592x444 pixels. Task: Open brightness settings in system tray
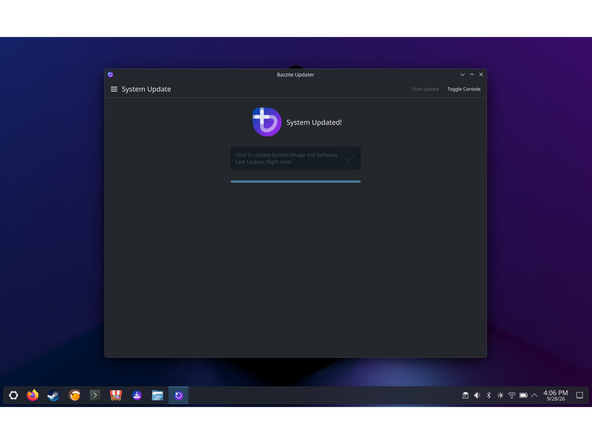coord(500,395)
